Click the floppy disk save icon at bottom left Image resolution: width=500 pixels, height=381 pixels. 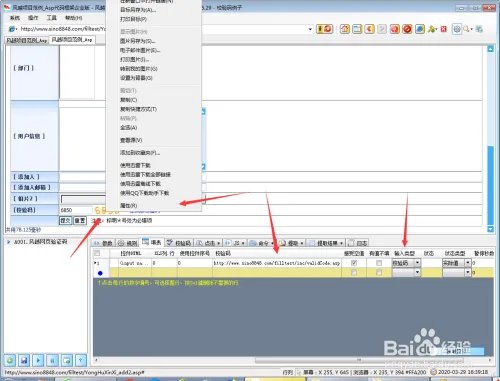coord(24,360)
